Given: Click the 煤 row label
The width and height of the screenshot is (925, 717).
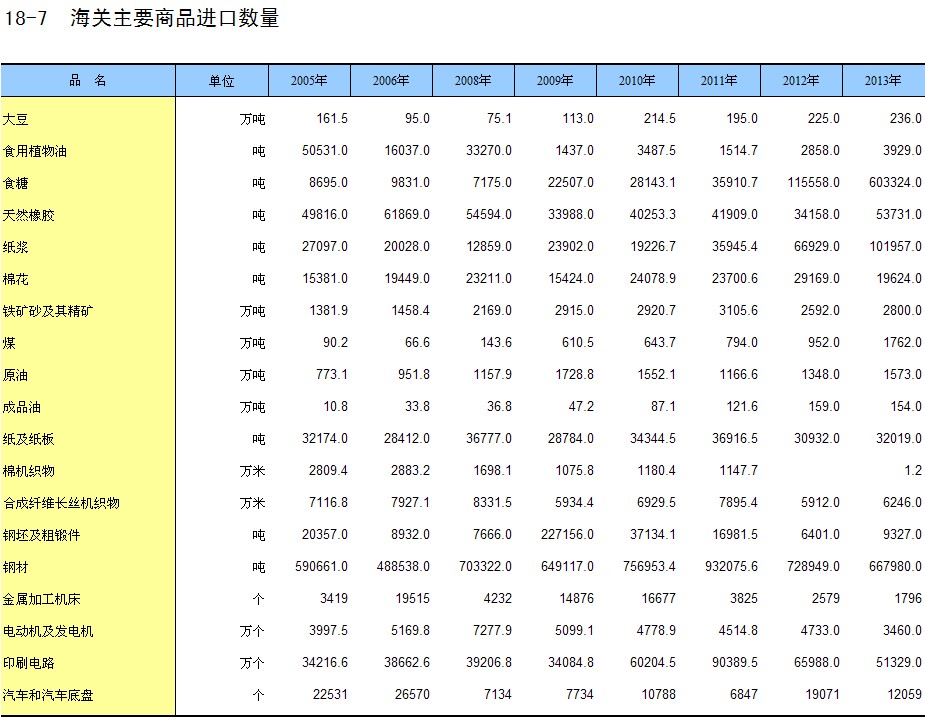Looking at the screenshot, I should 9,343.
